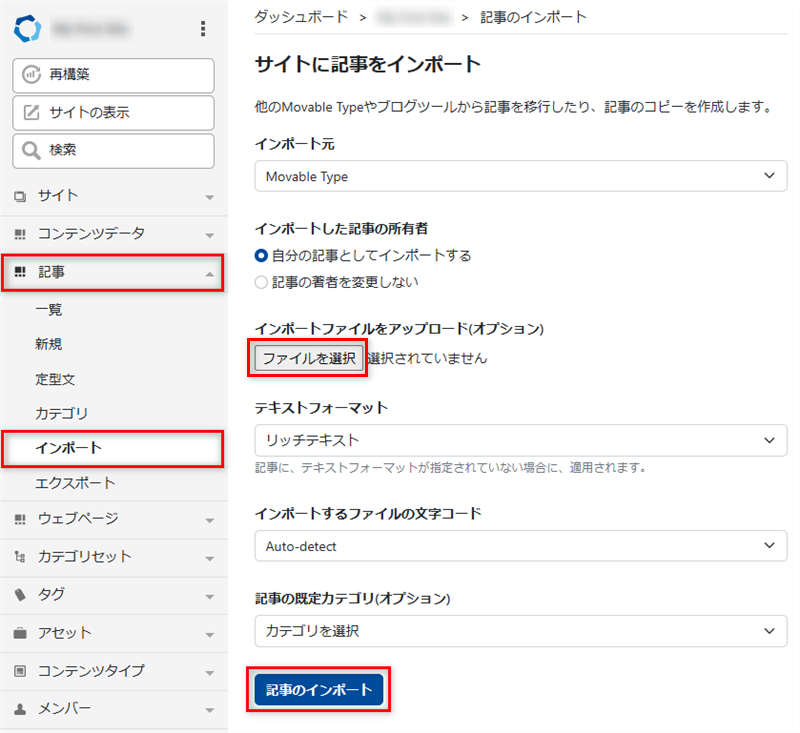The width and height of the screenshot is (800, 733).
Task: Select 記事の著者を変更しない radio option
Action: click(x=262, y=282)
